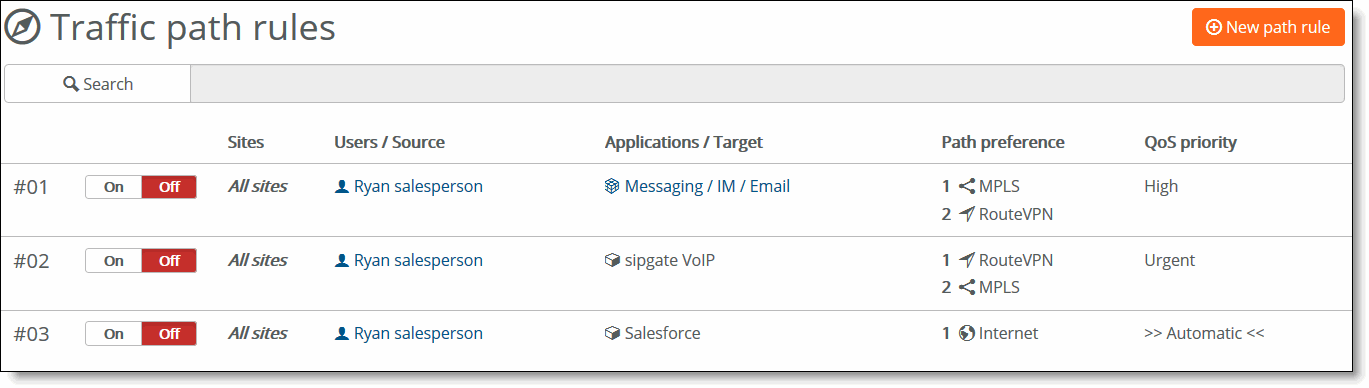The height and width of the screenshot is (388, 1369).
Task: Open Ryan salesperson link in rule #02
Action: click(x=418, y=260)
